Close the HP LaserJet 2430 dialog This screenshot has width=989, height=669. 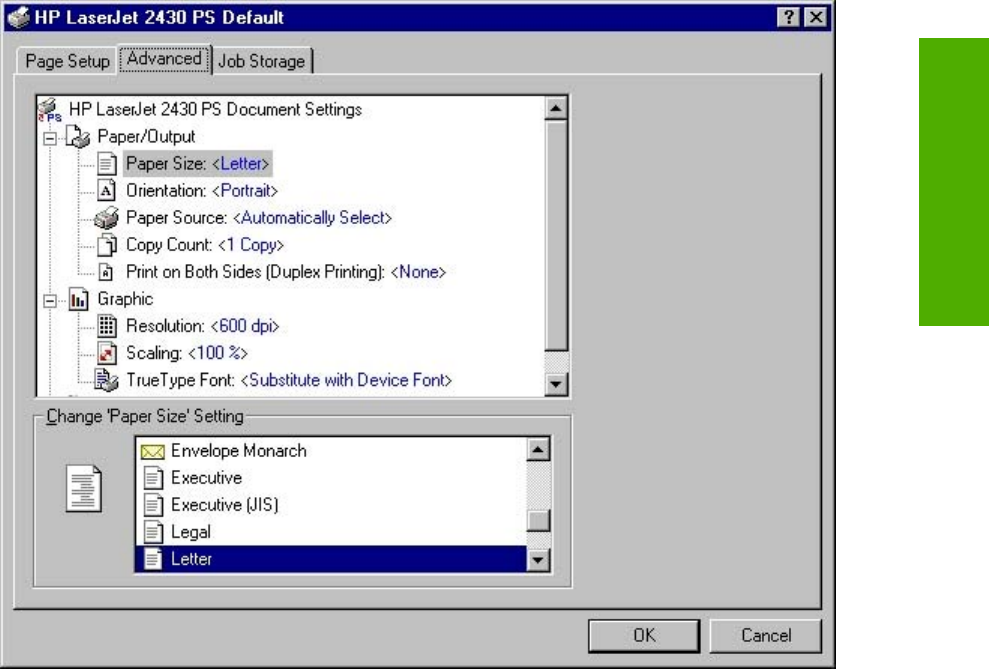coord(816,17)
